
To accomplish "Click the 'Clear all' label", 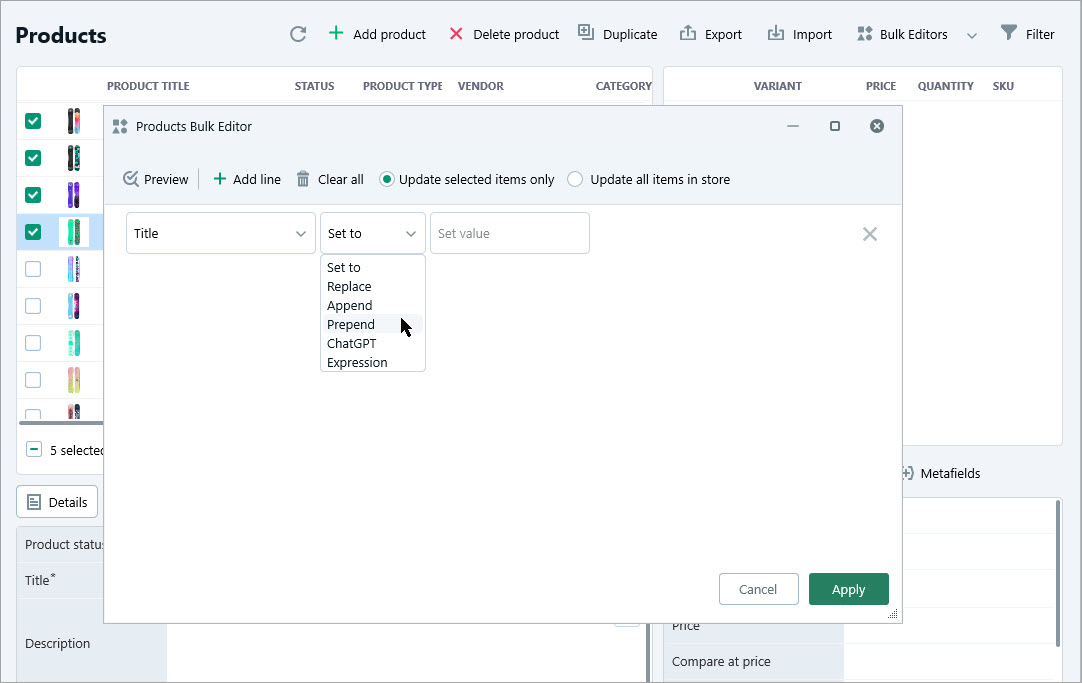I will pos(341,179).
